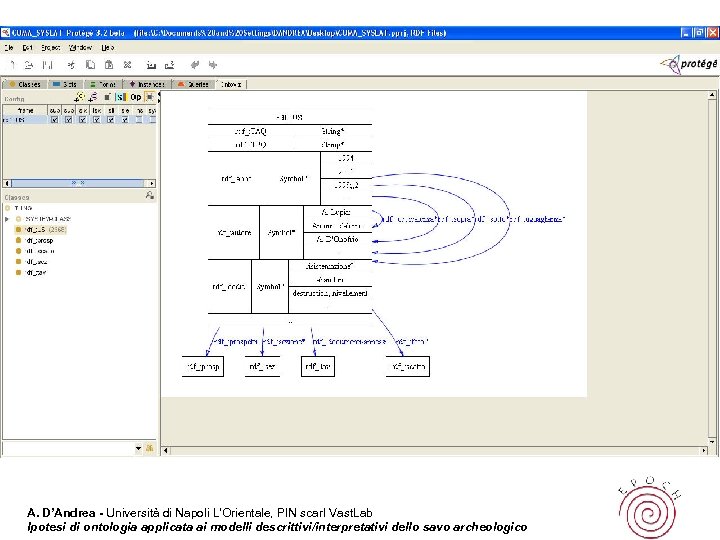Click the config table horizontal scrollbar
The image size is (720, 540).
tap(78, 183)
